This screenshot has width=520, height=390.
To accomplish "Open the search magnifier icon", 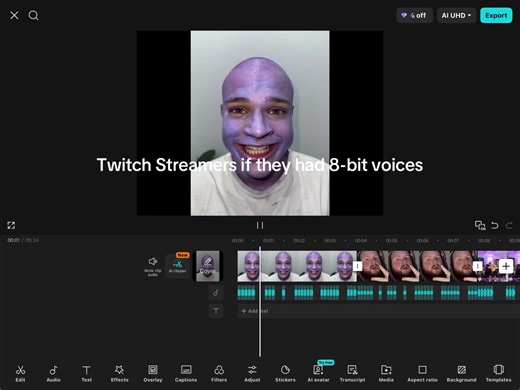I will pos(33,15).
